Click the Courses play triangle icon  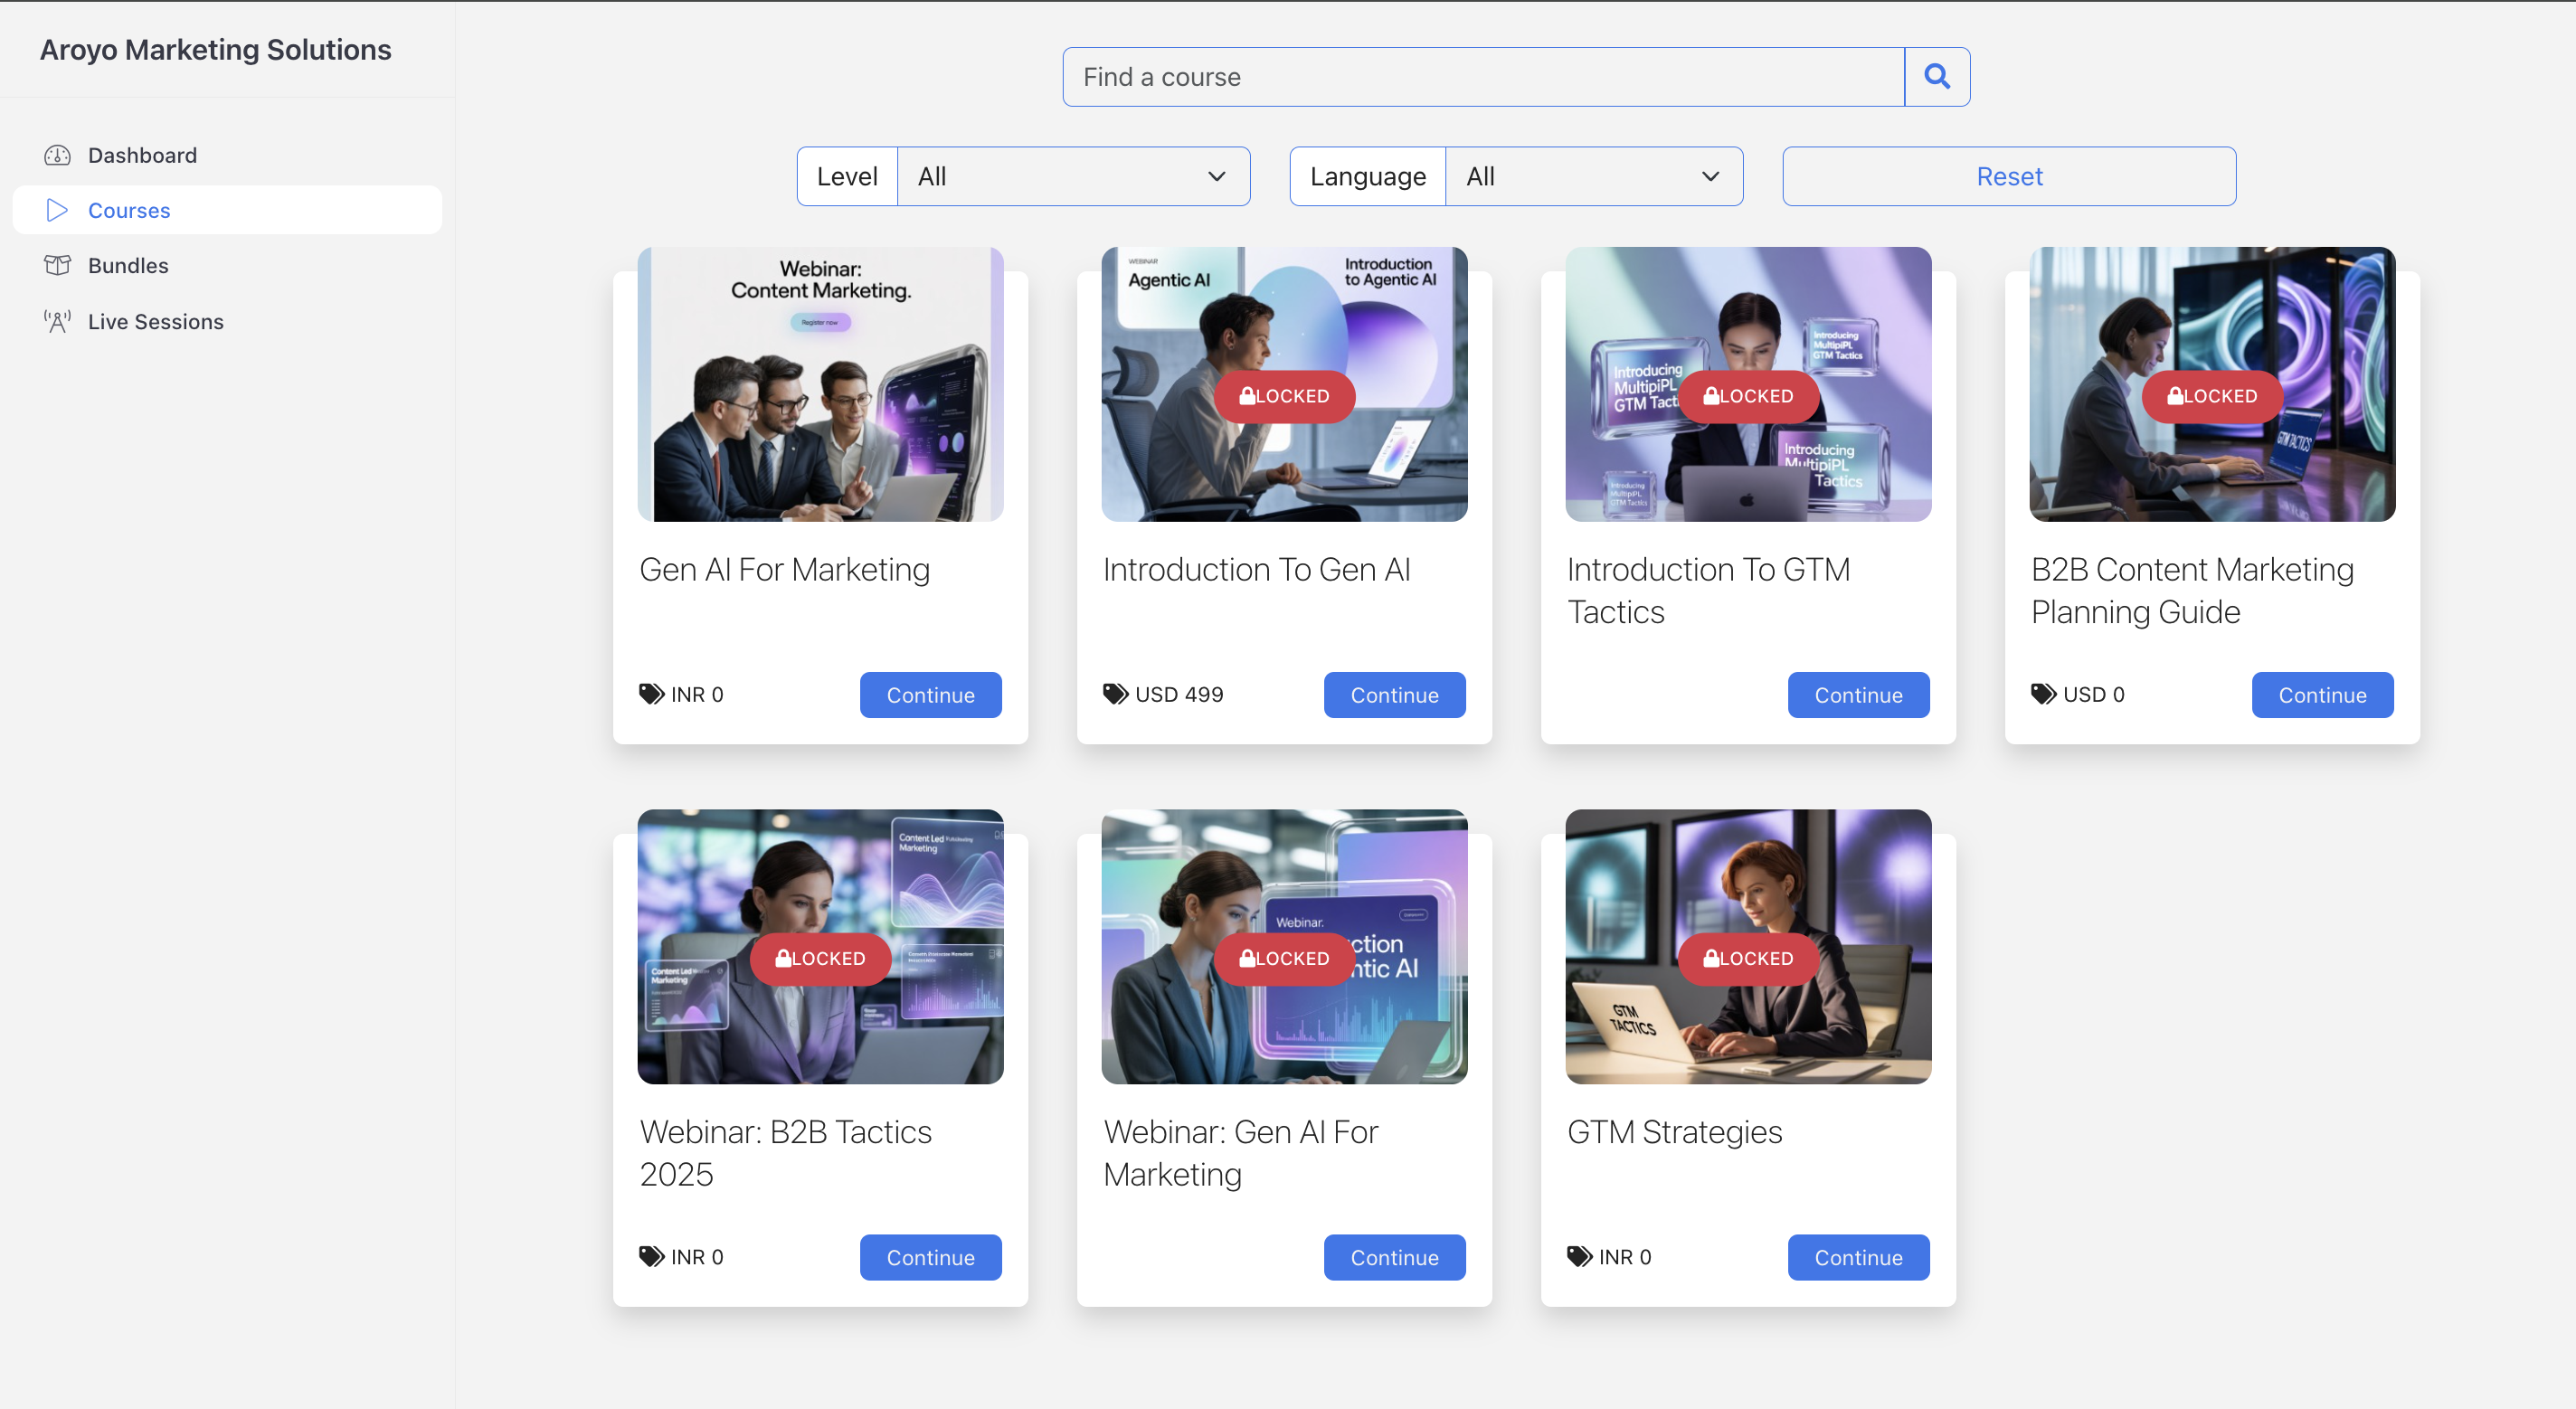57,210
